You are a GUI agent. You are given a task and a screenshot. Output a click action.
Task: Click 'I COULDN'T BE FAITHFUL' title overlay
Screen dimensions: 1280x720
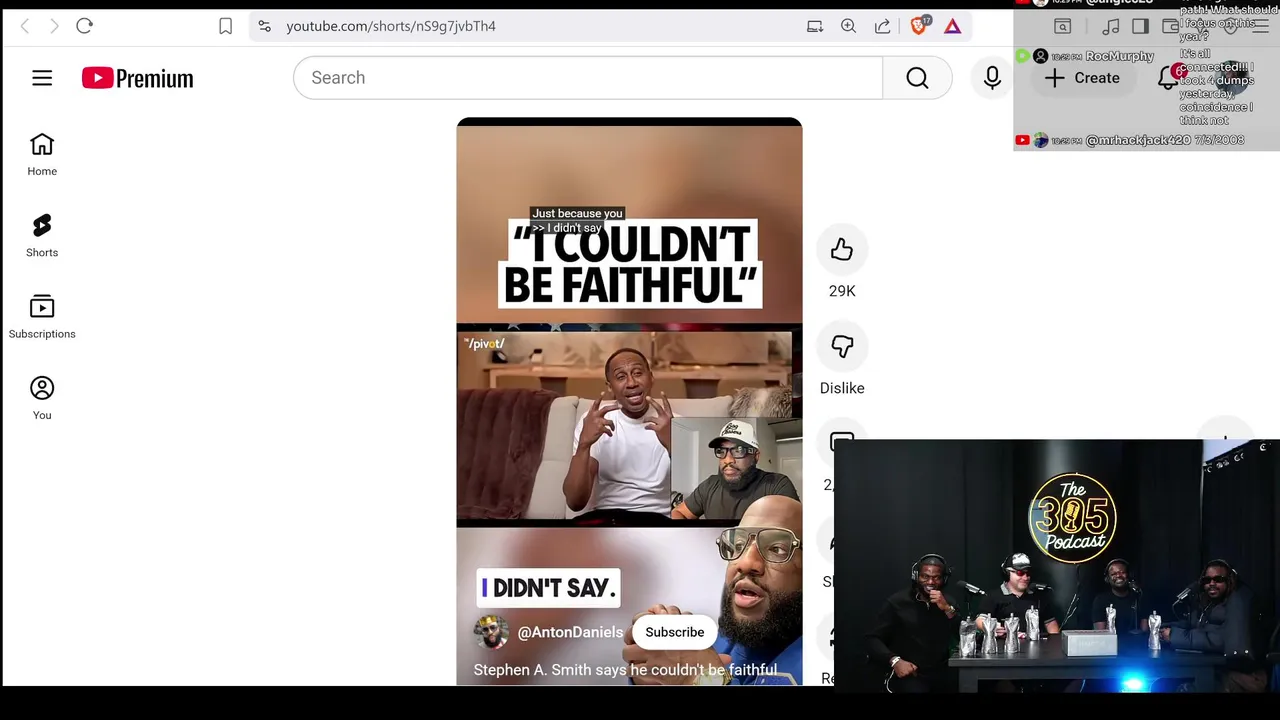[631, 264]
